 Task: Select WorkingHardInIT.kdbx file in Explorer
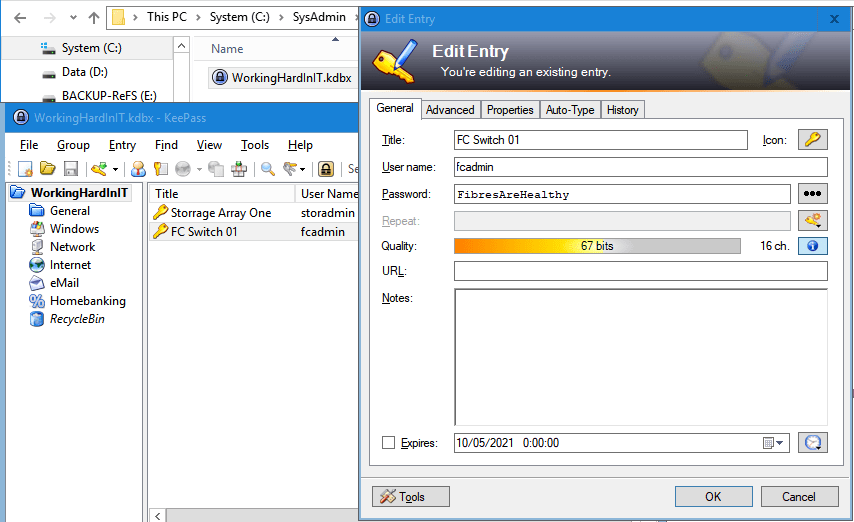click(x=282, y=78)
